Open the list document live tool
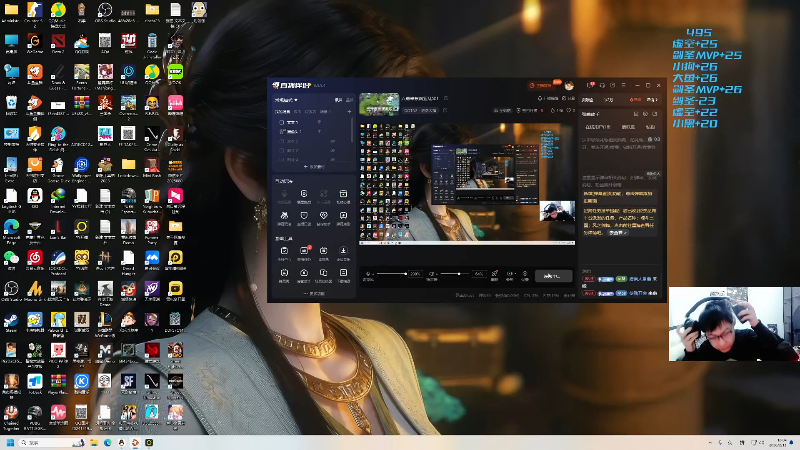This screenshot has height=450, width=800. pyautogui.click(x=343, y=274)
